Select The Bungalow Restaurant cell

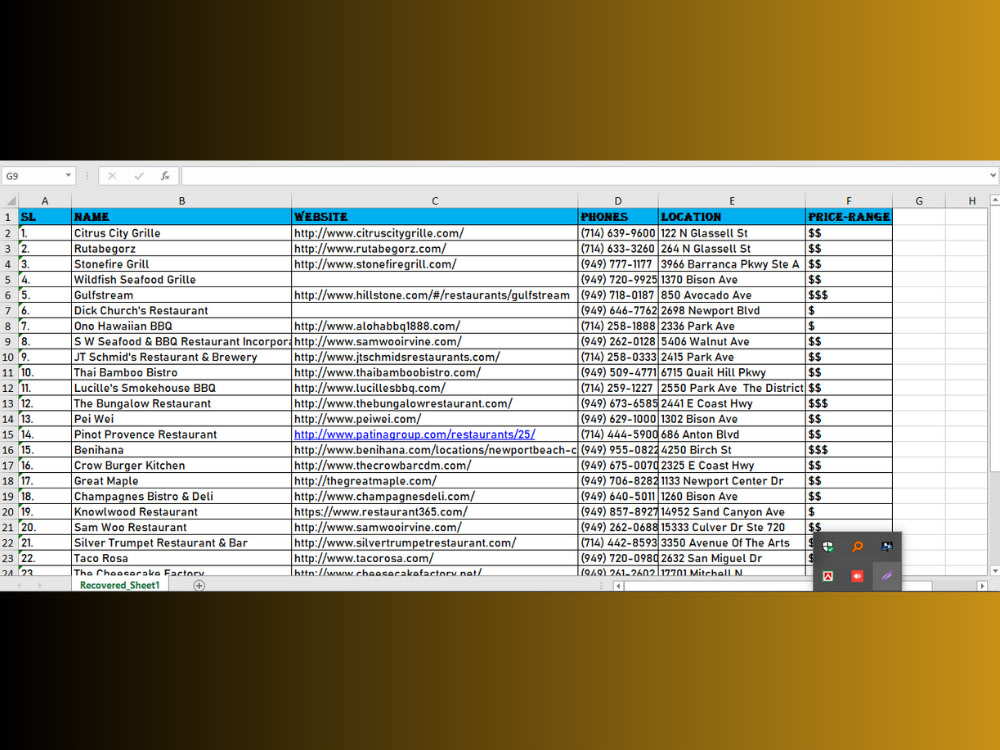click(181, 403)
